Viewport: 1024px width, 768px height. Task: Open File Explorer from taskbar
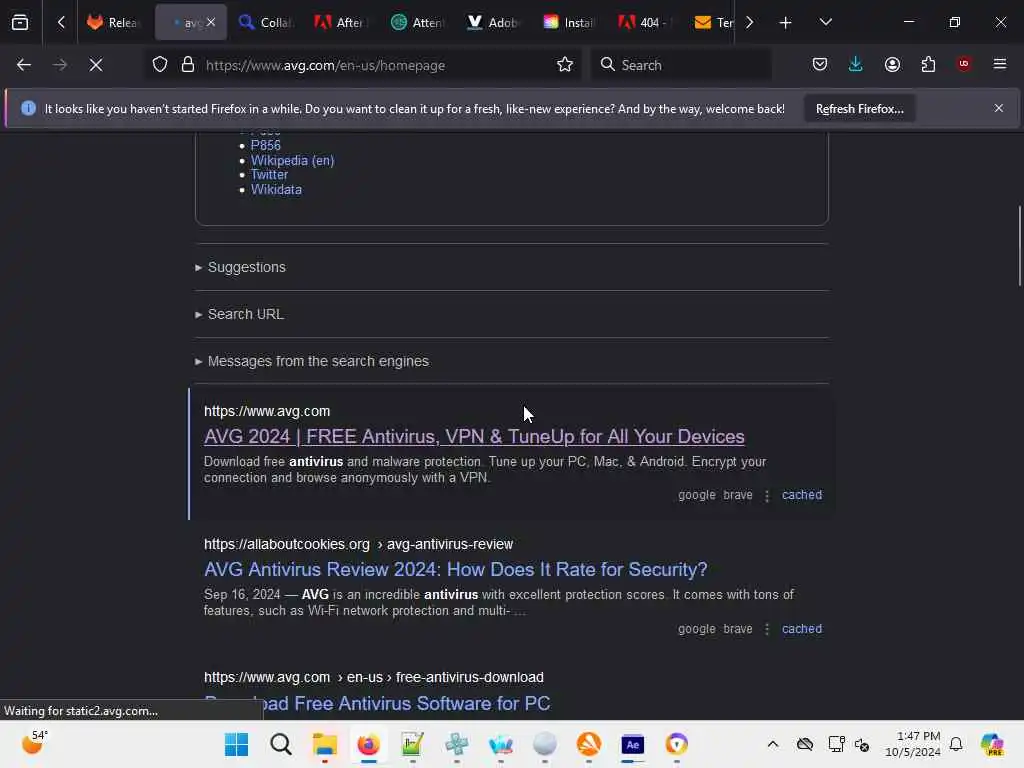click(x=325, y=744)
